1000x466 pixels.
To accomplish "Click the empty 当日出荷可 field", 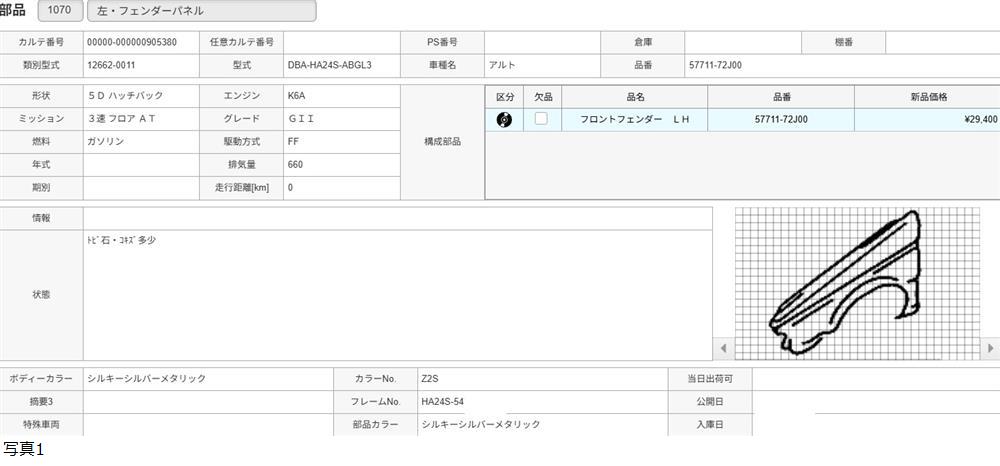I will (875, 379).
